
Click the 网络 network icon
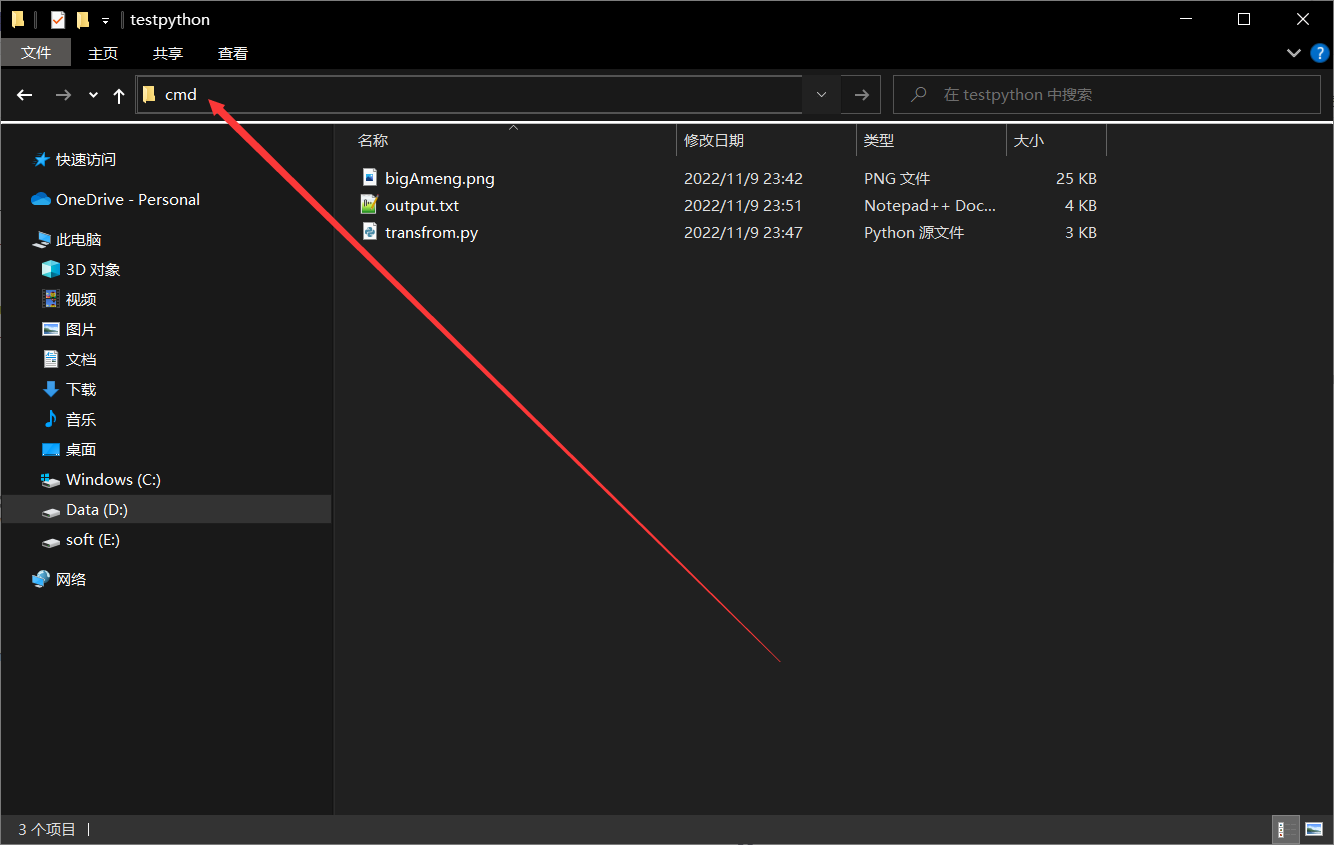point(41,579)
